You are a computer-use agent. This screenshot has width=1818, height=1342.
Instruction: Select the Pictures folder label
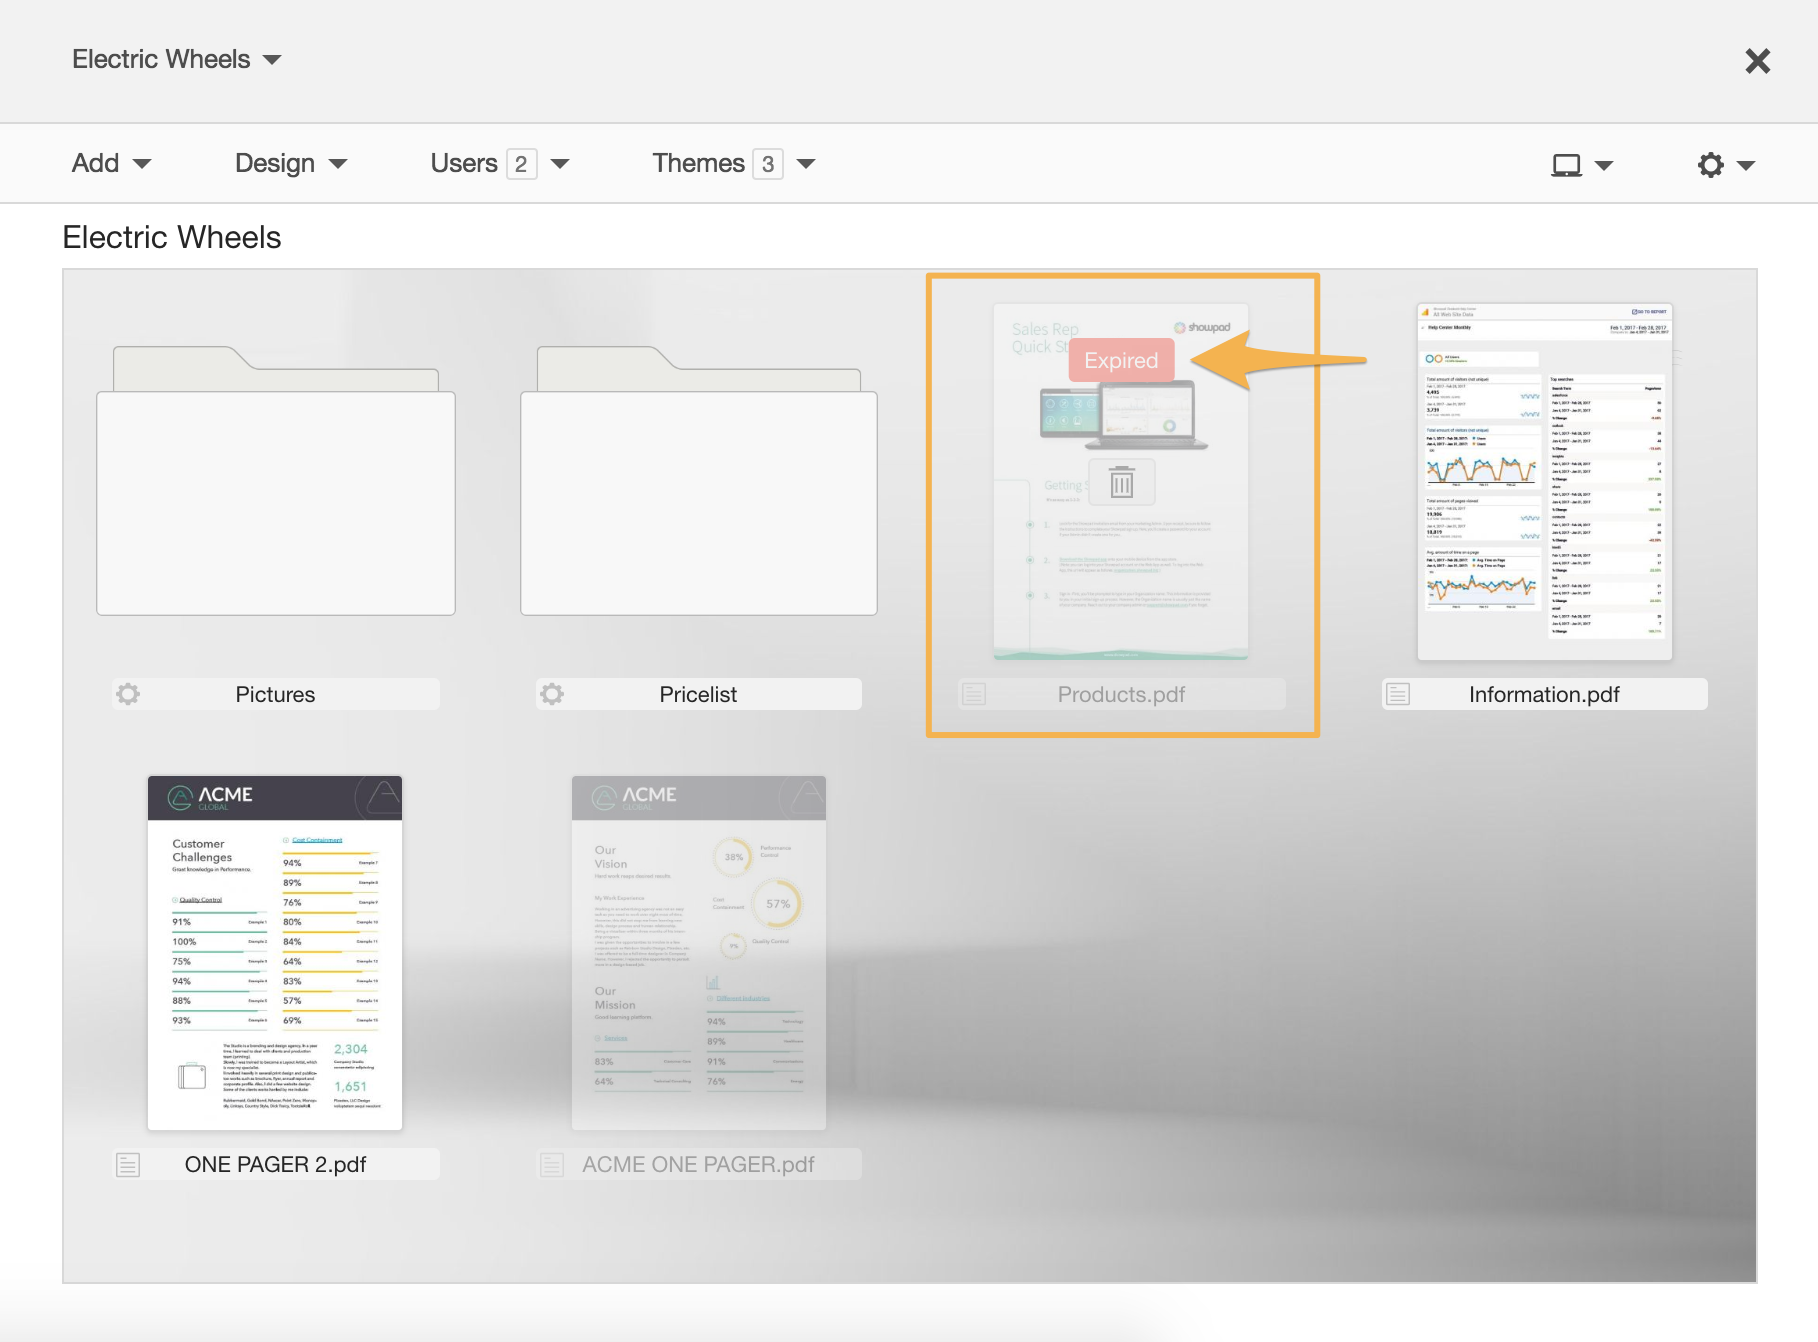275,695
